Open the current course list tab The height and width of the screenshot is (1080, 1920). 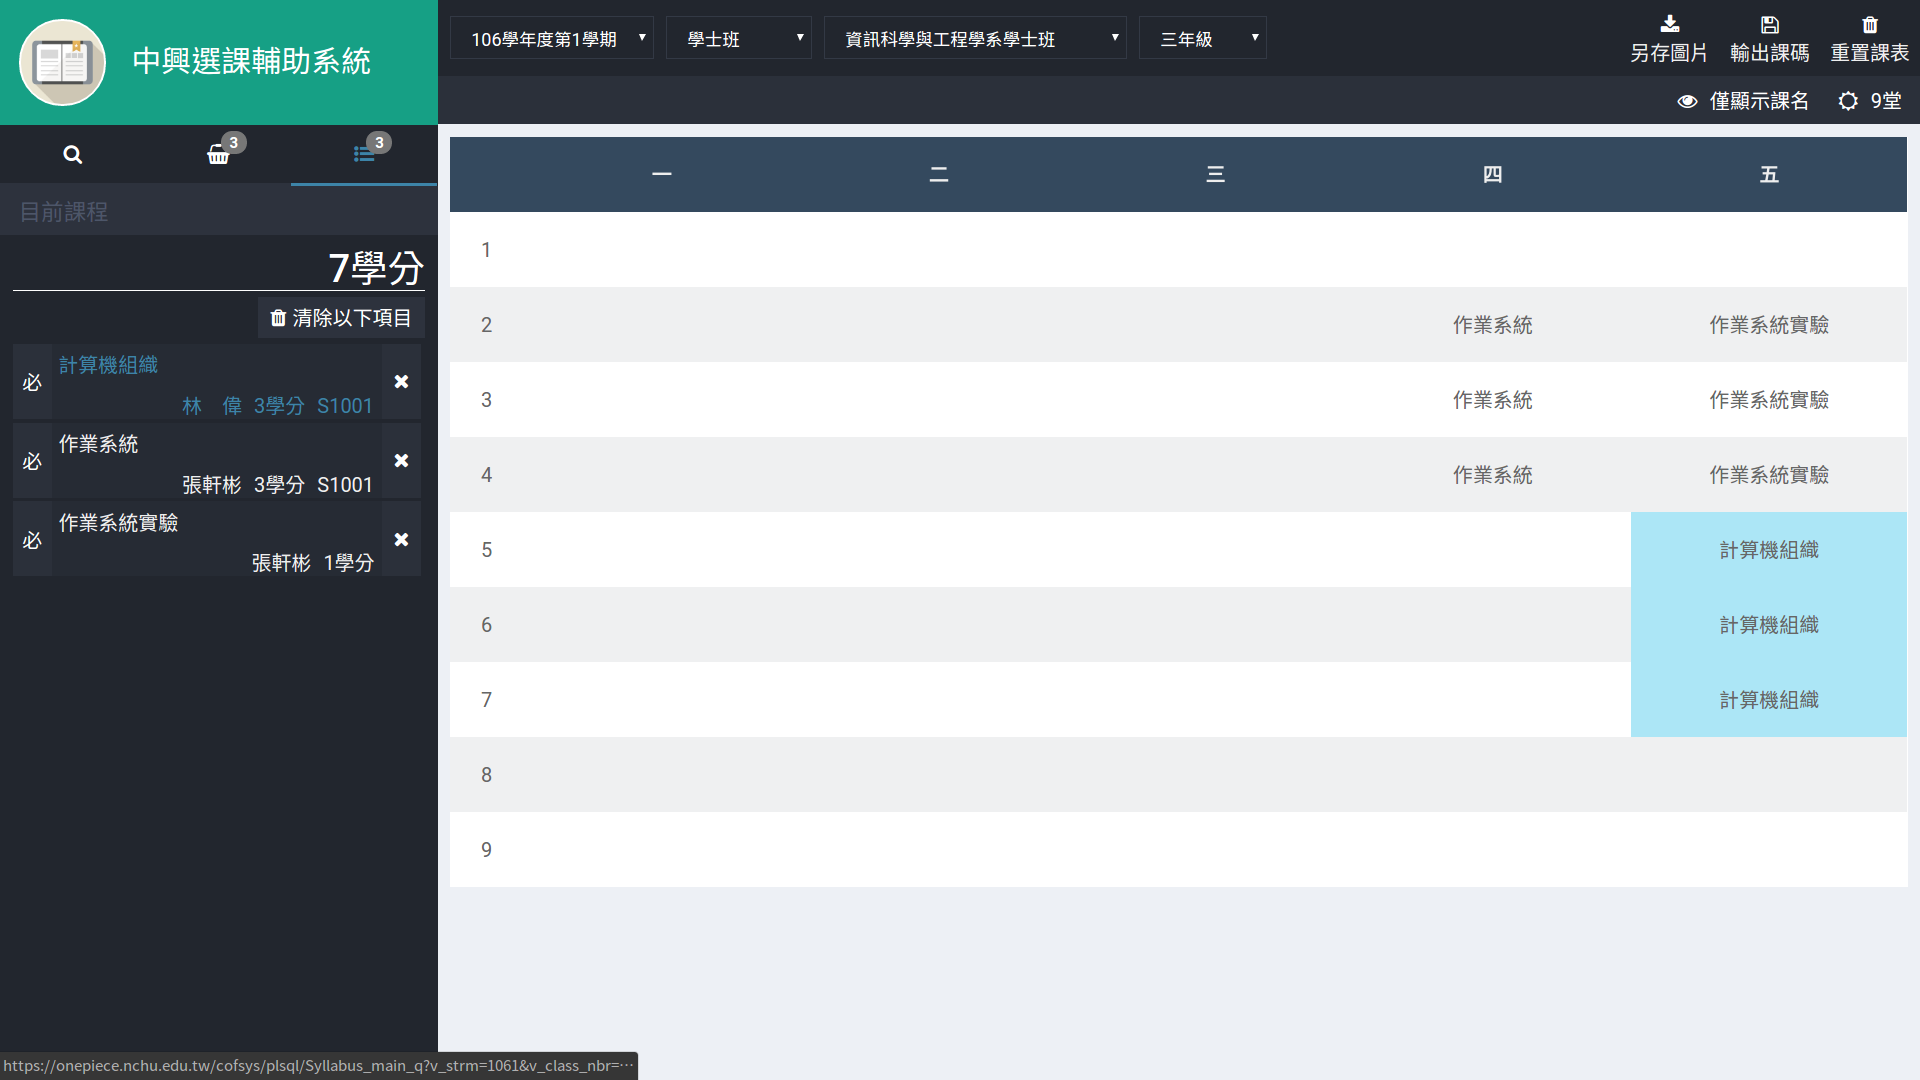coord(364,155)
